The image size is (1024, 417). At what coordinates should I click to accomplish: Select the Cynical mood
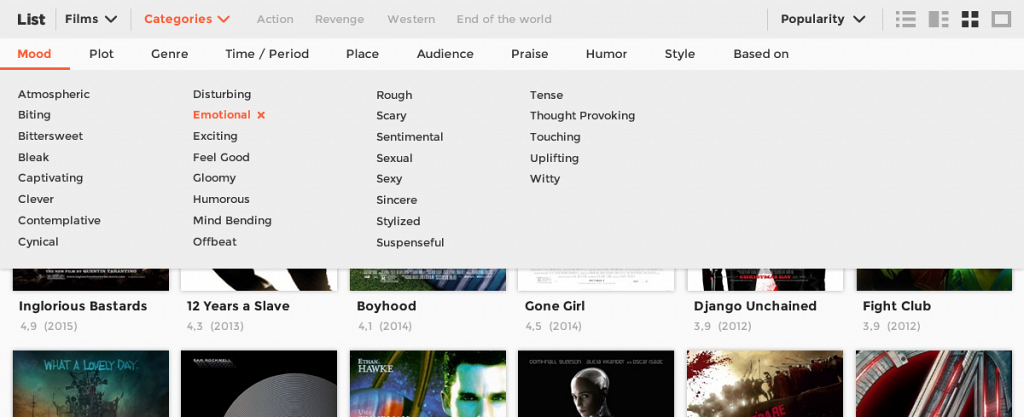38,242
